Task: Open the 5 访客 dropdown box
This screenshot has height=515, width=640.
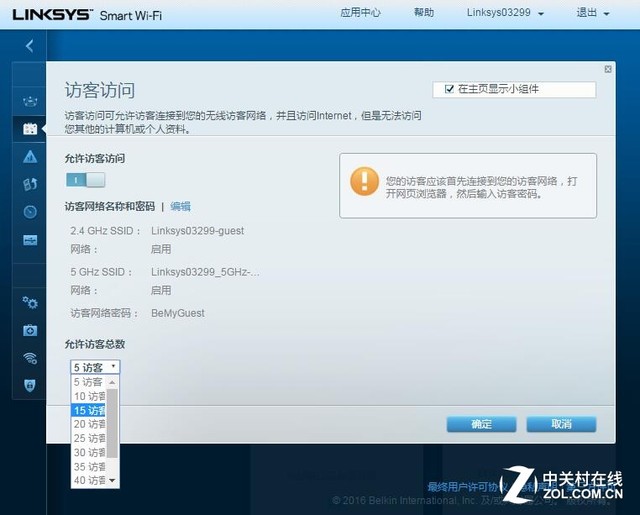Action: pos(95,367)
